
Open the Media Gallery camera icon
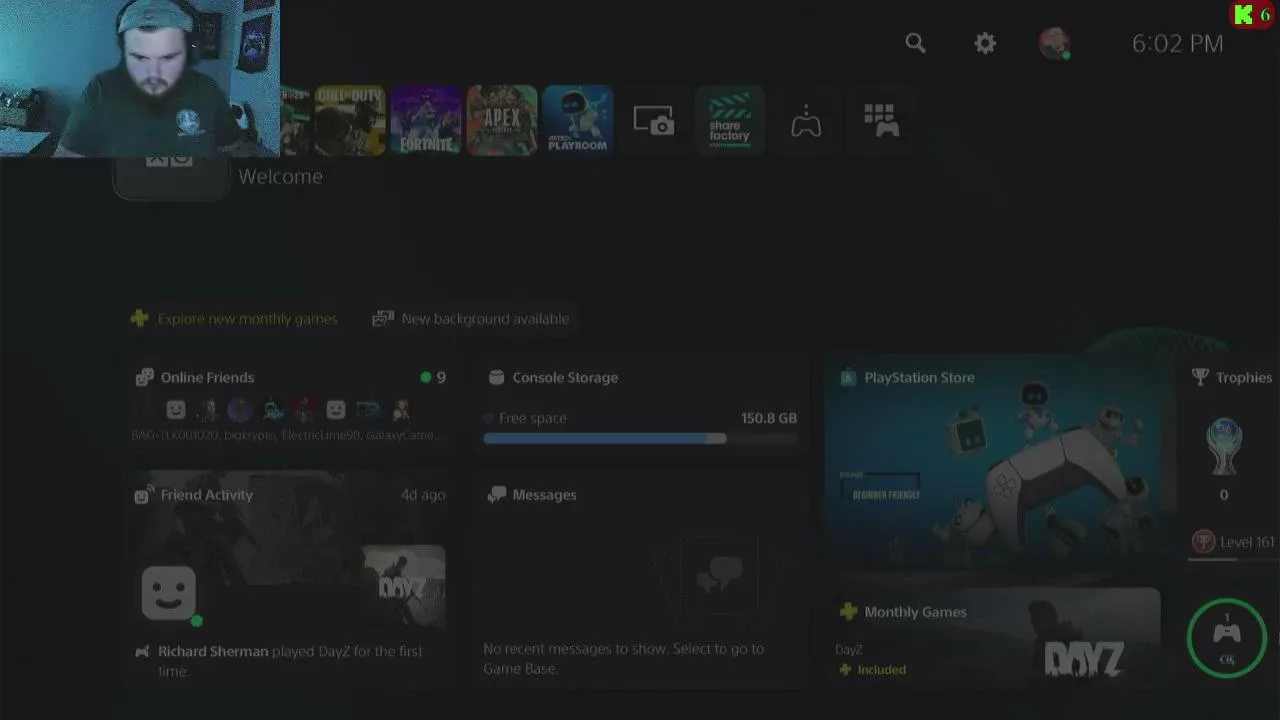coord(654,121)
